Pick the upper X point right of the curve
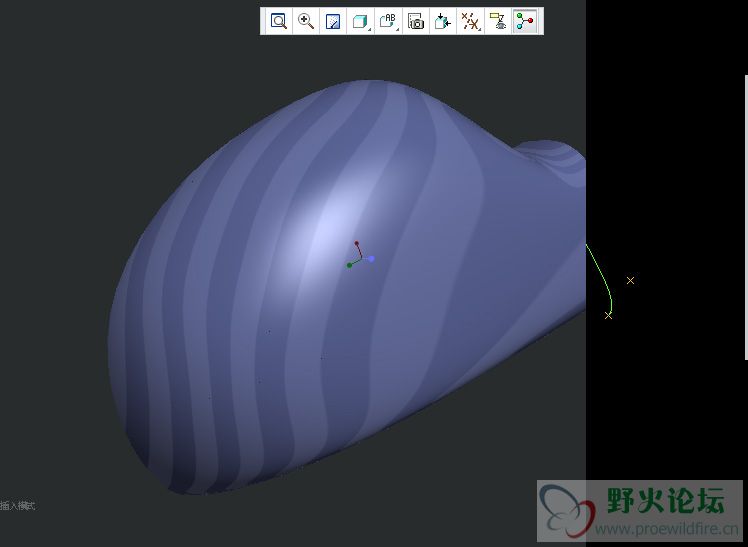The image size is (748, 547). [x=630, y=280]
